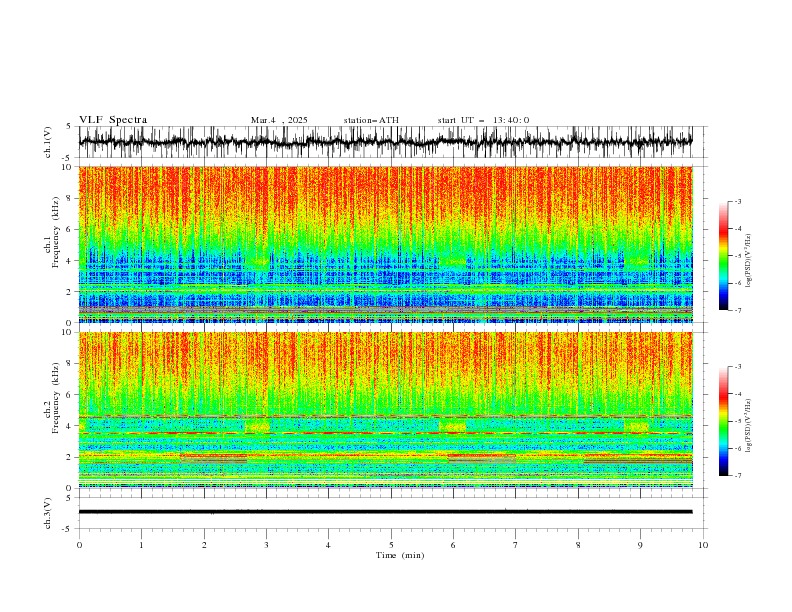
Task: Click time axis tick label "6"
Action: click(453, 545)
